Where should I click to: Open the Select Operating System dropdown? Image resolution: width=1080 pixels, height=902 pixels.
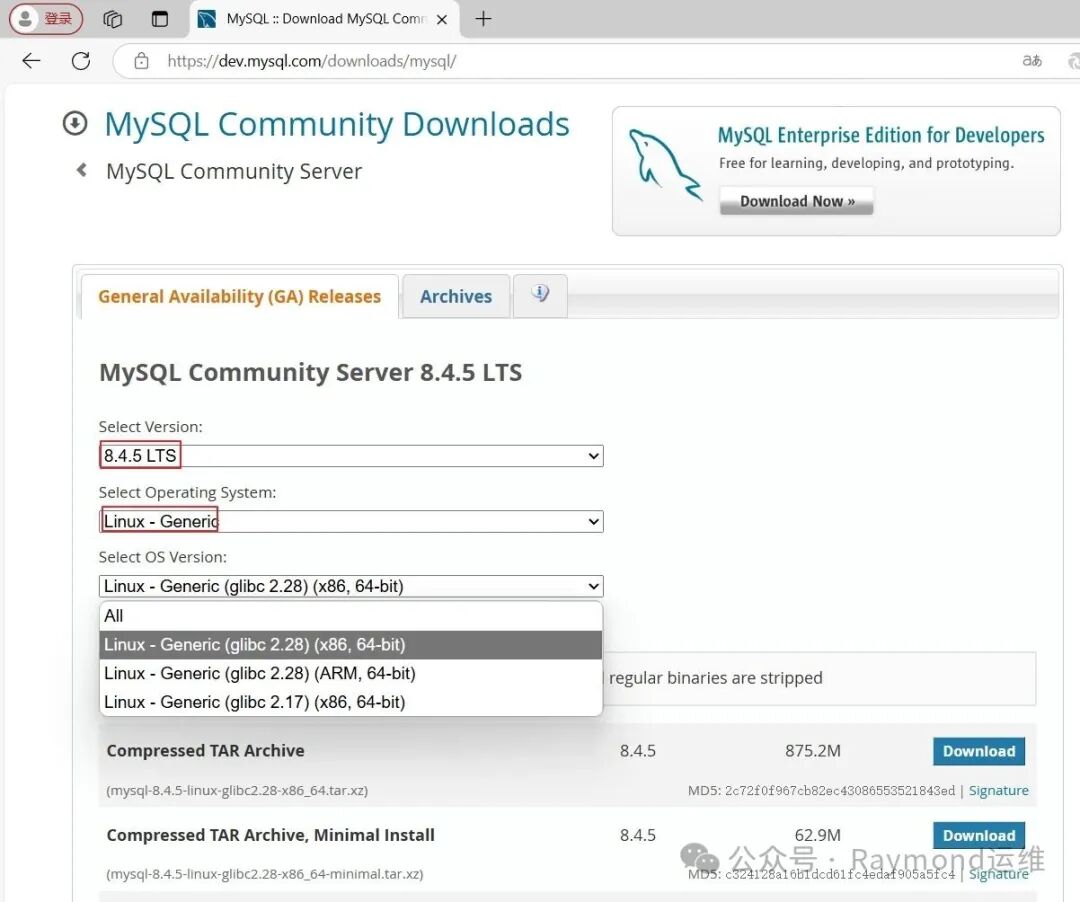351,521
